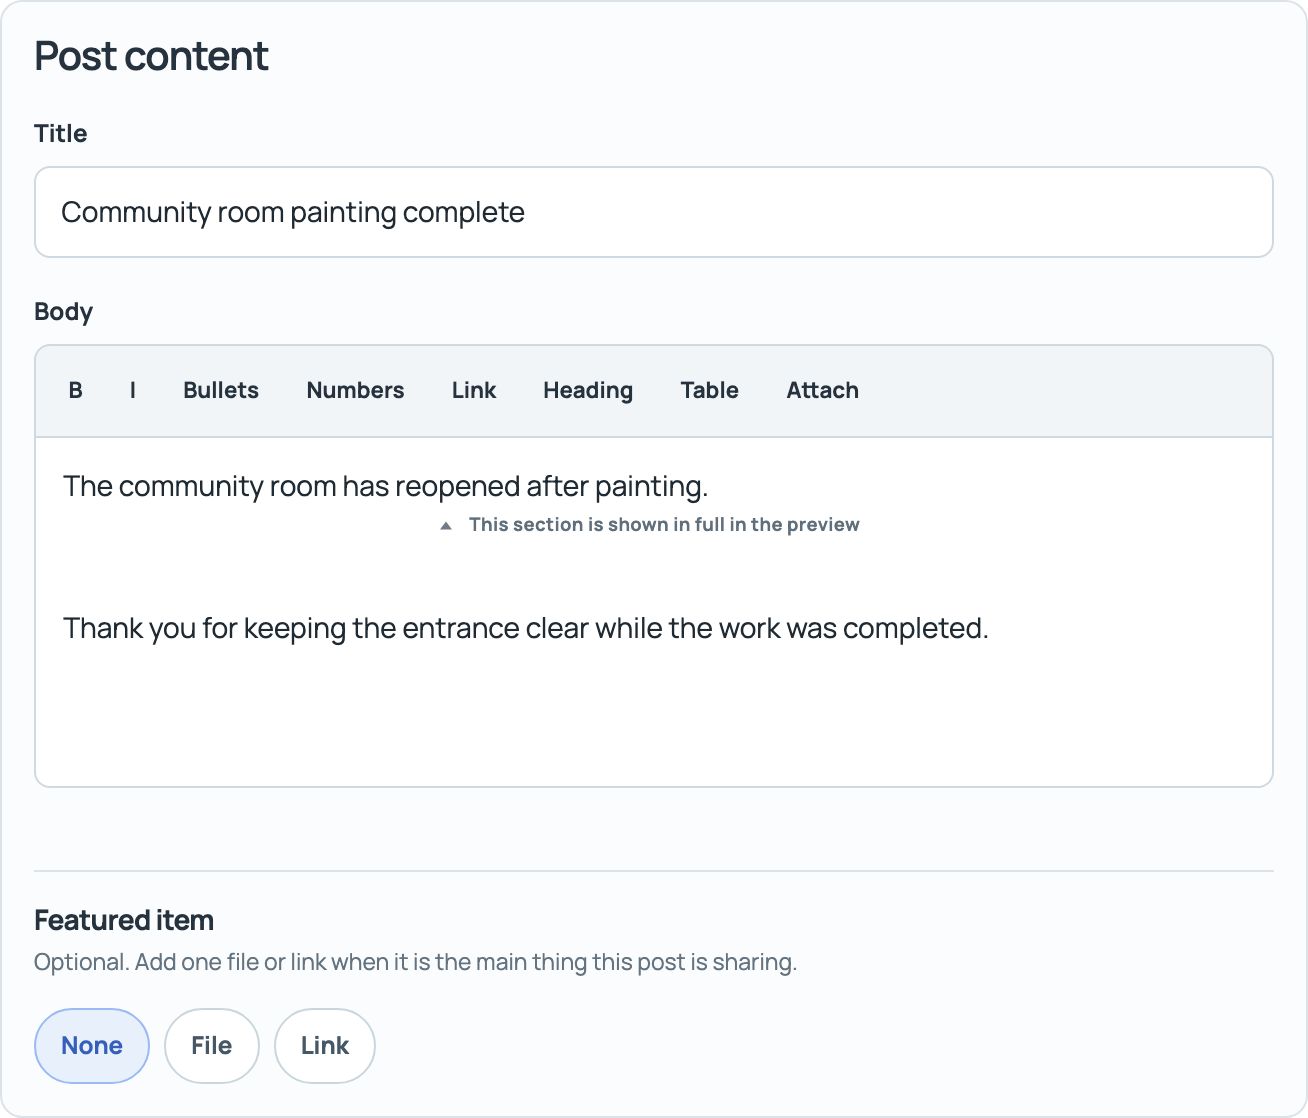Select None for featured item
The width and height of the screenshot is (1308, 1118).
(x=92, y=1045)
